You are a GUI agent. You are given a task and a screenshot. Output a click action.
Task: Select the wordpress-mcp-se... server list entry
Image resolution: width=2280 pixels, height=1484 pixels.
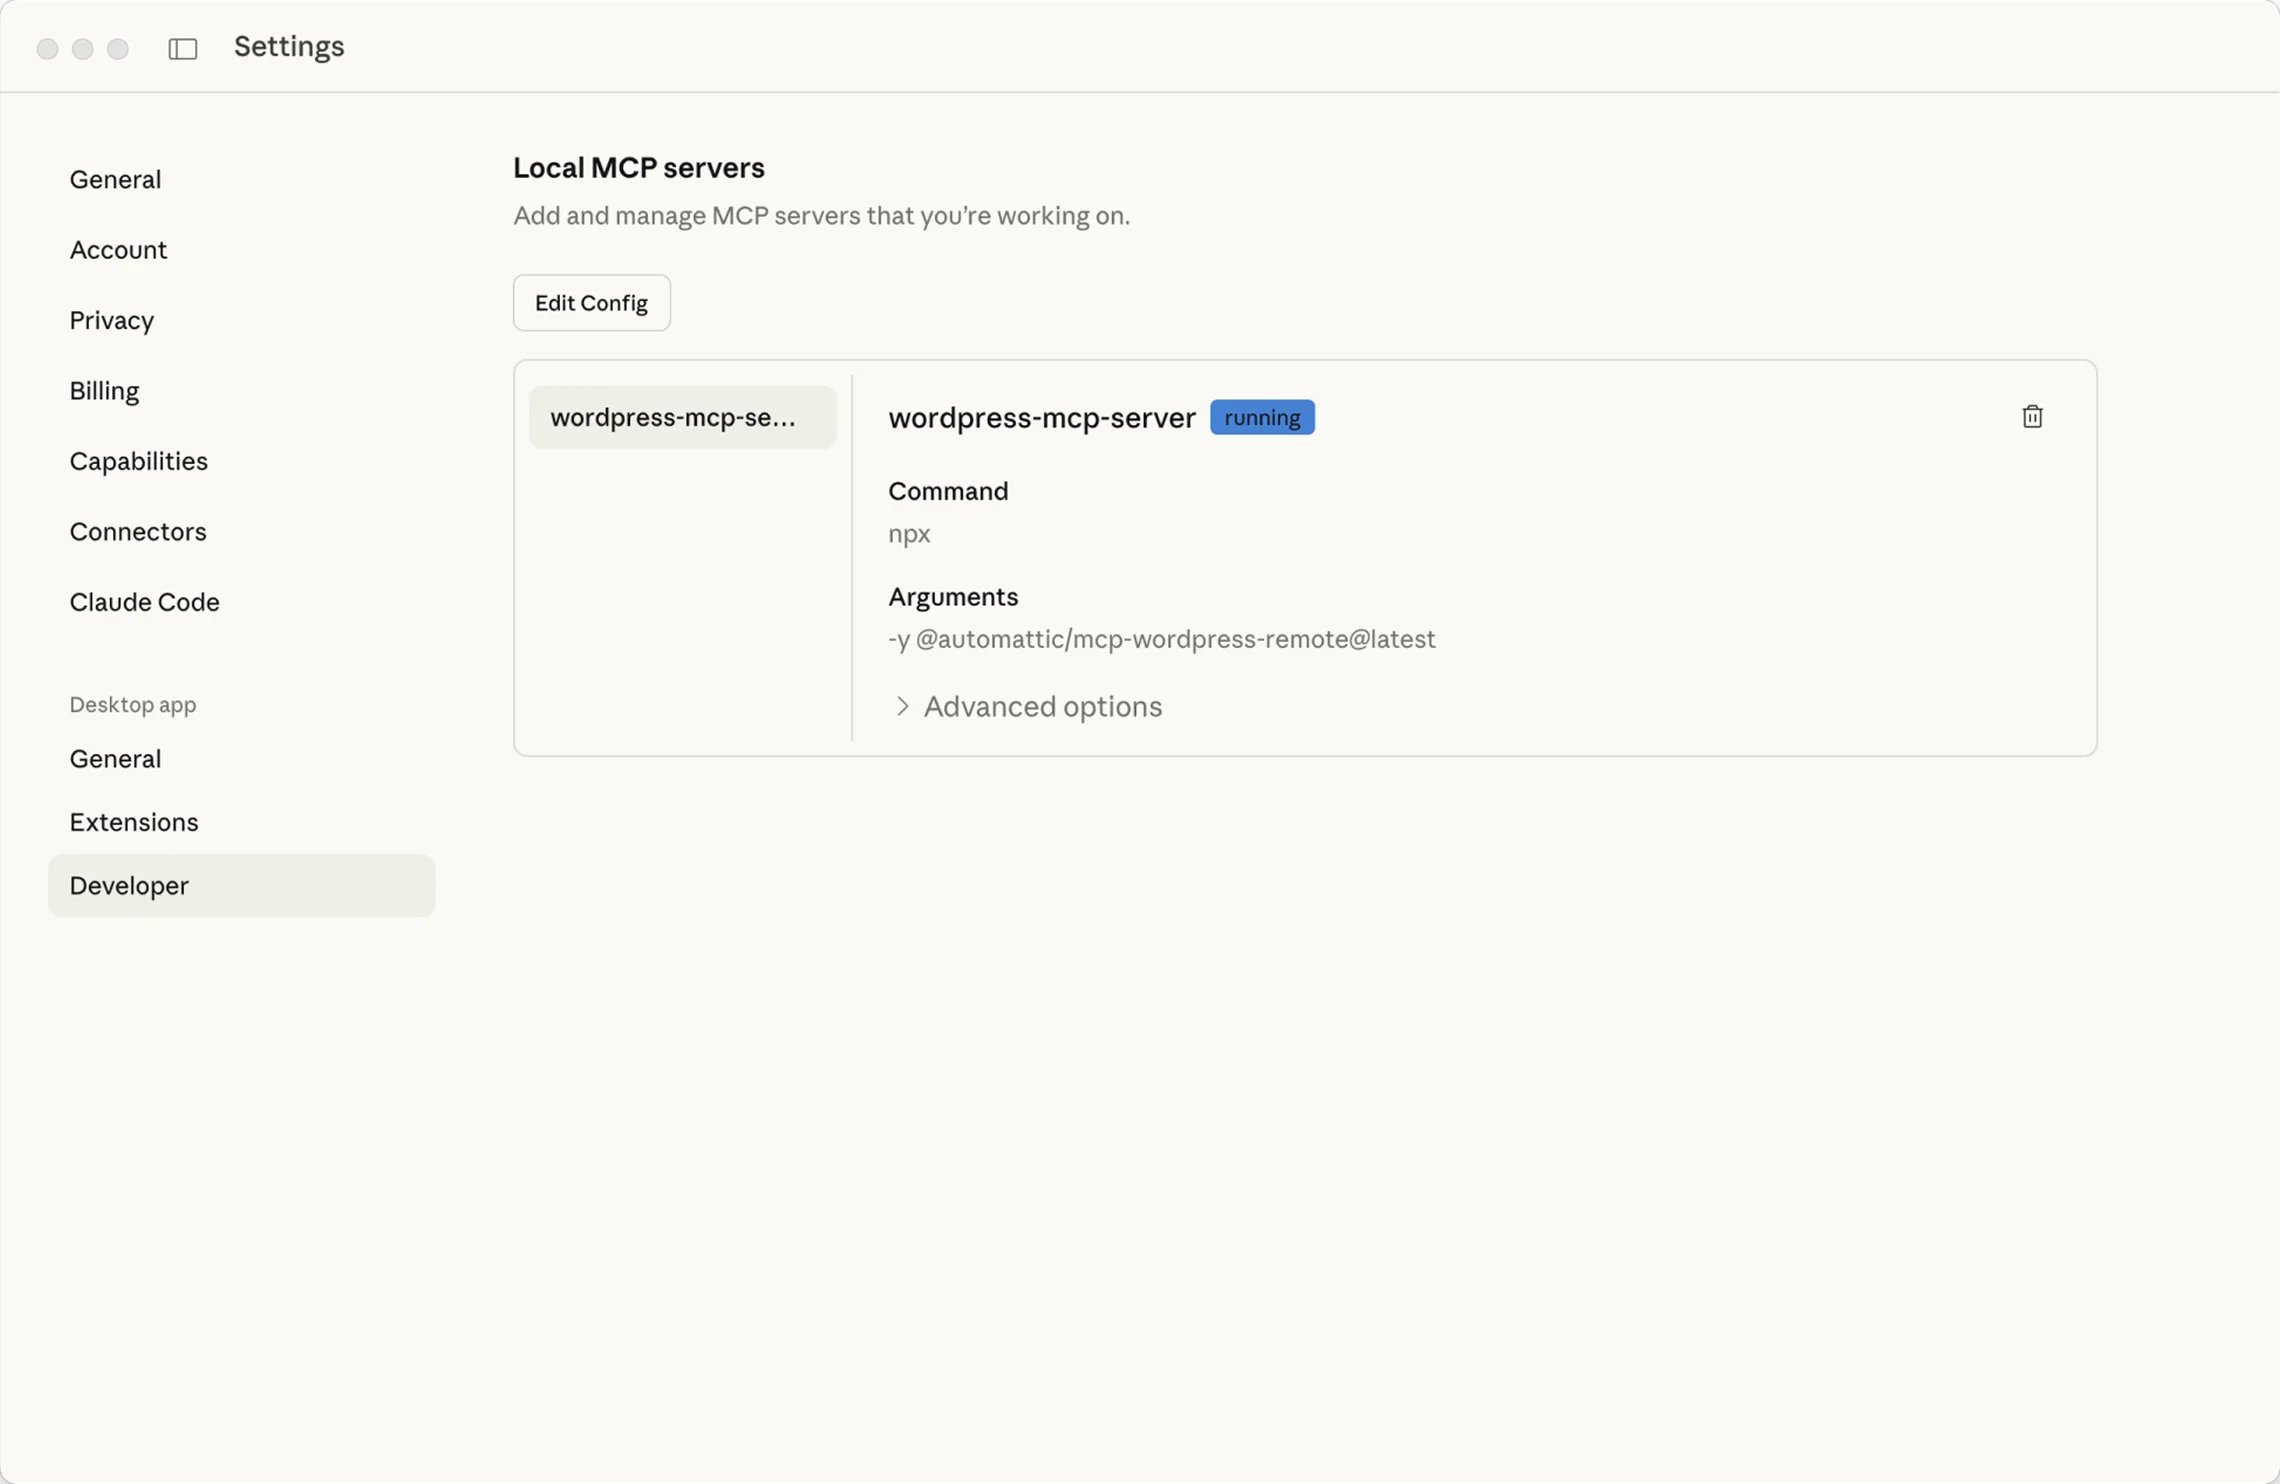pyautogui.click(x=682, y=417)
